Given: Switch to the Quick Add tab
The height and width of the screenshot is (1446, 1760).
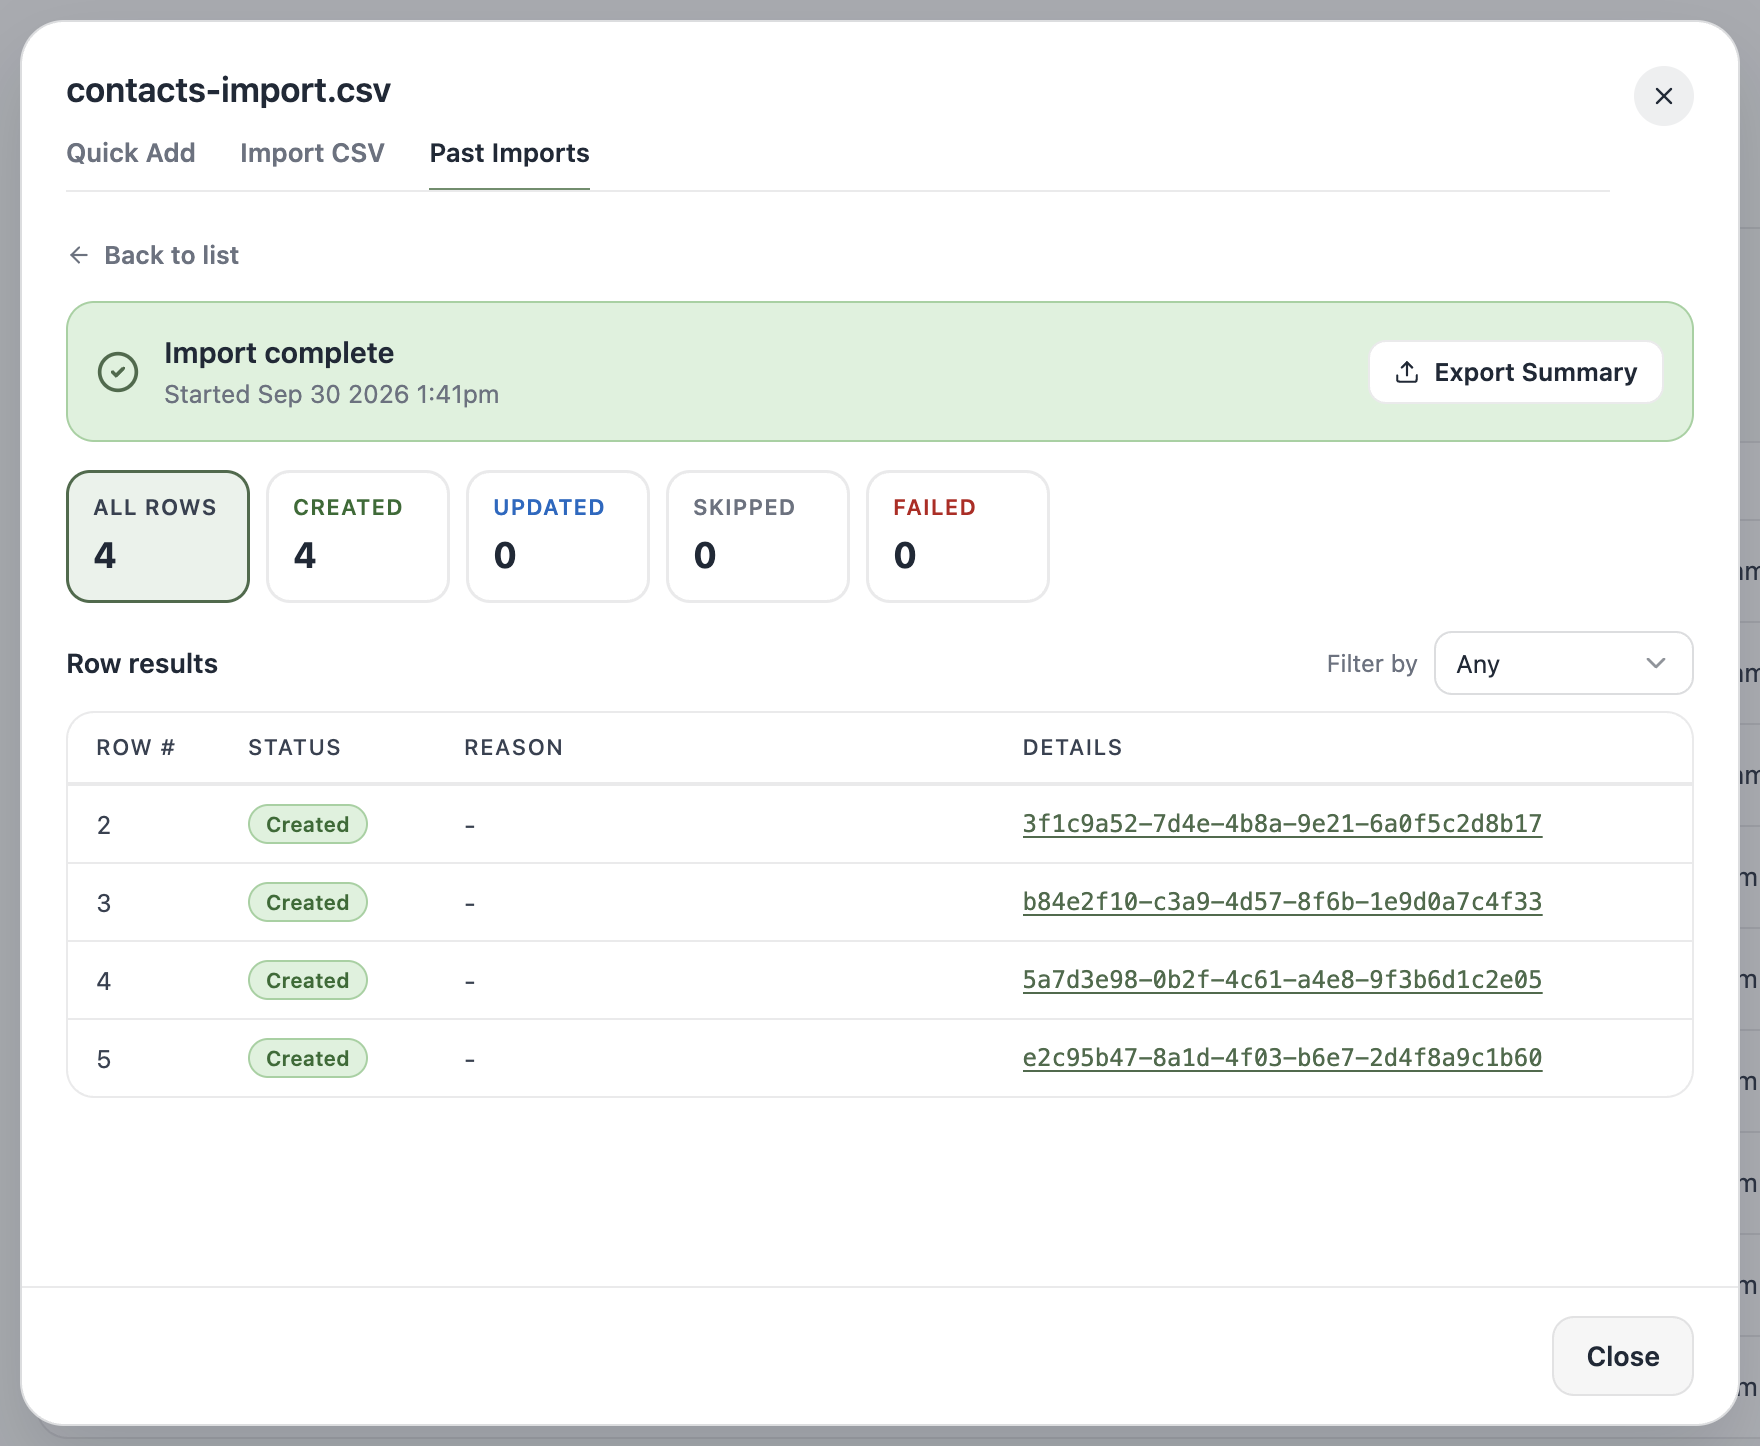Looking at the screenshot, I should click(131, 153).
